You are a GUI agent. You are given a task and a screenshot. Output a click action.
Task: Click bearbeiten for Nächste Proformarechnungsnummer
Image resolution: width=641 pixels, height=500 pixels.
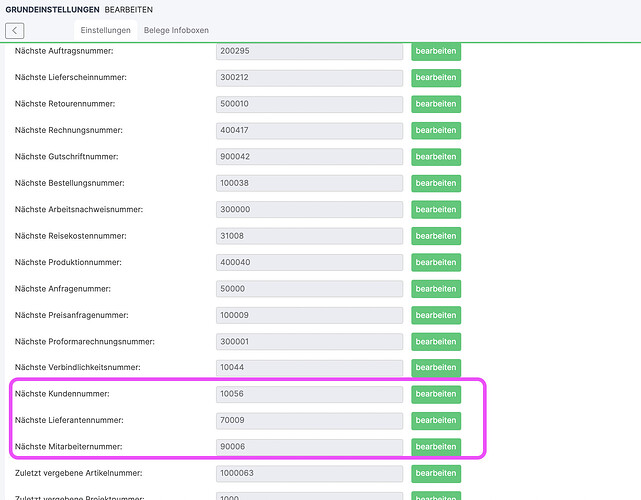point(436,342)
